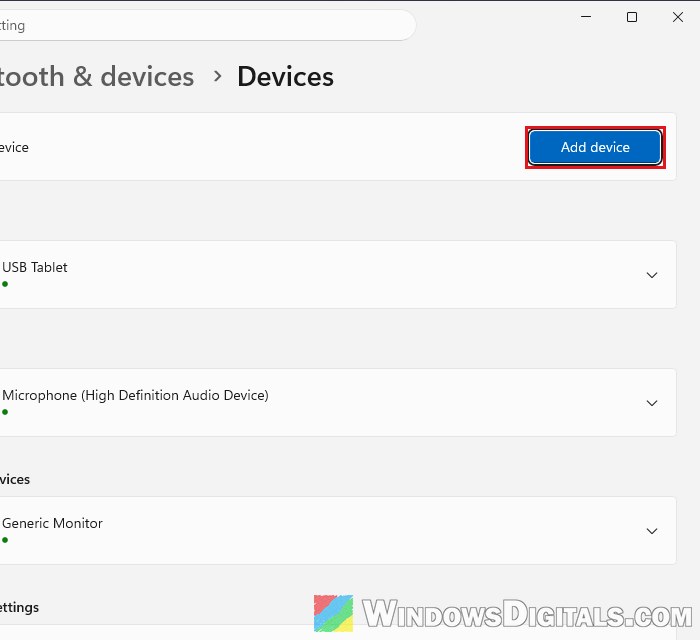Minimize the Settings window

(586, 17)
